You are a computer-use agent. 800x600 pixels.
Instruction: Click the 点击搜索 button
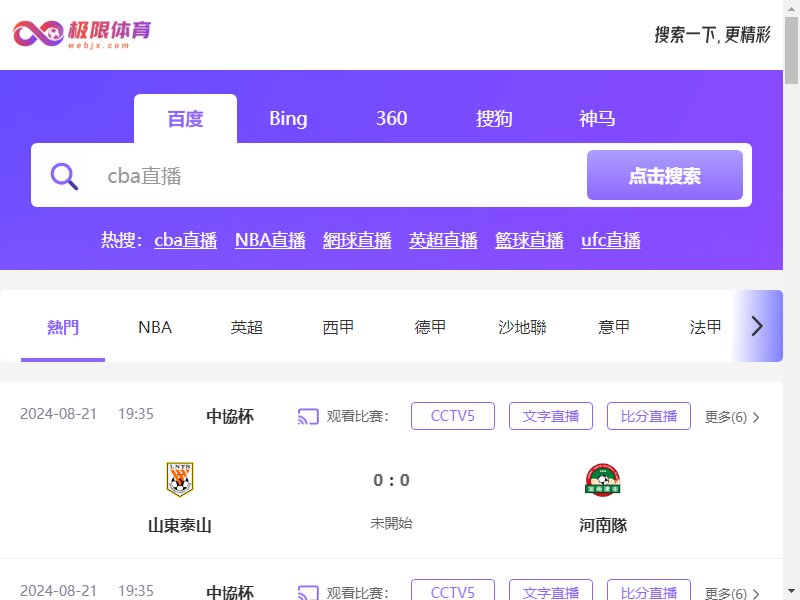665,175
